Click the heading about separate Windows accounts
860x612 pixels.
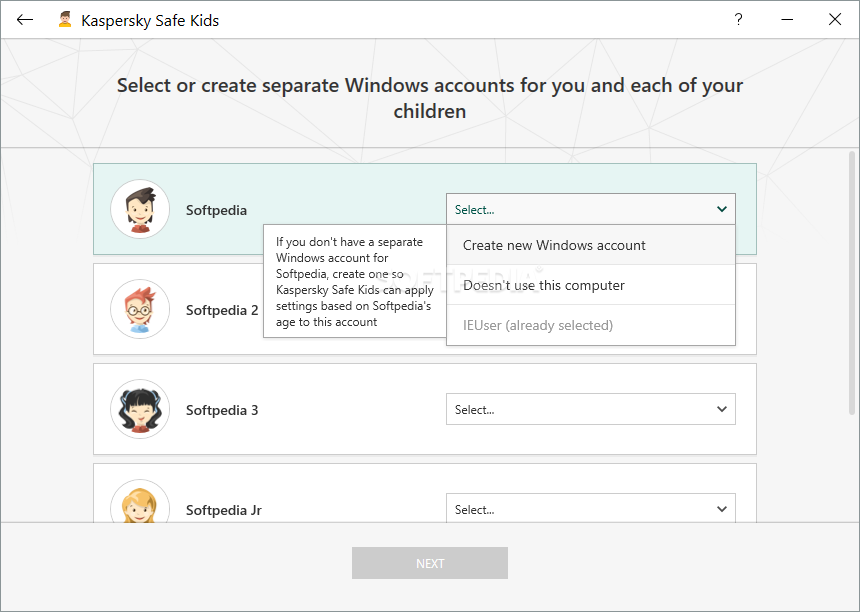pyautogui.click(x=430, y=98)
